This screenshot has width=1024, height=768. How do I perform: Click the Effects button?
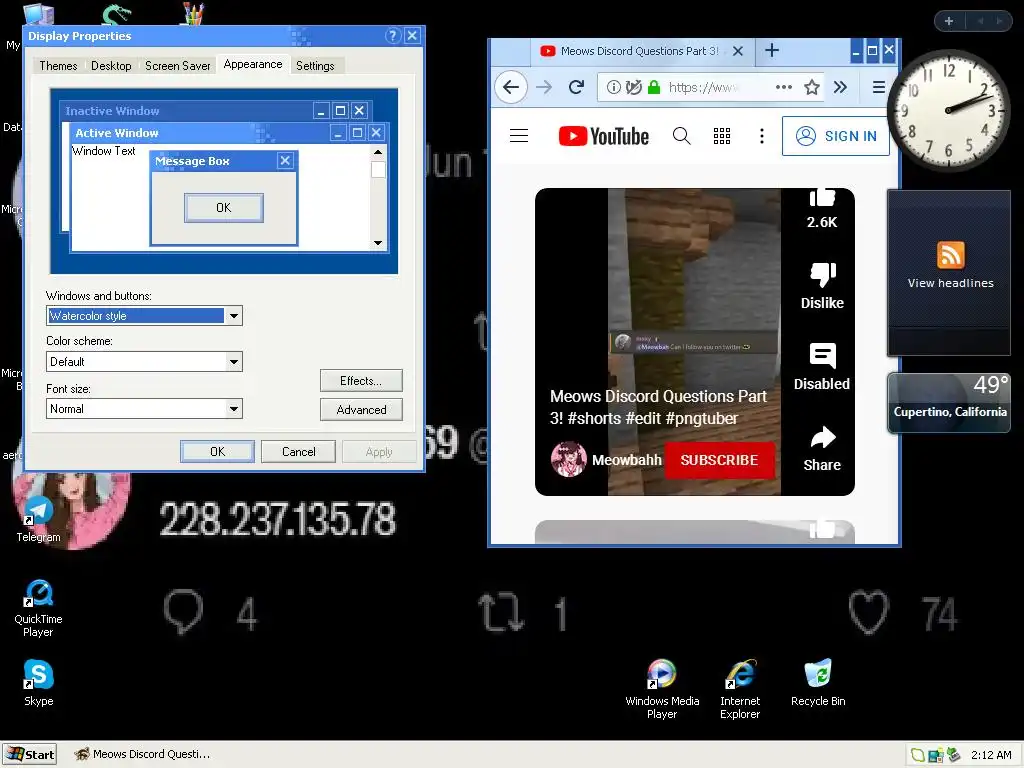point(361,381)
